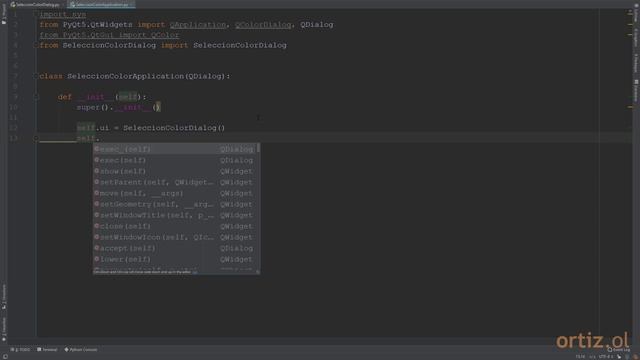Viewport: 640px width, 360px height.
Task: Click method icon beside exec_(self) suggestion
Action: click(x=97, y=149)
